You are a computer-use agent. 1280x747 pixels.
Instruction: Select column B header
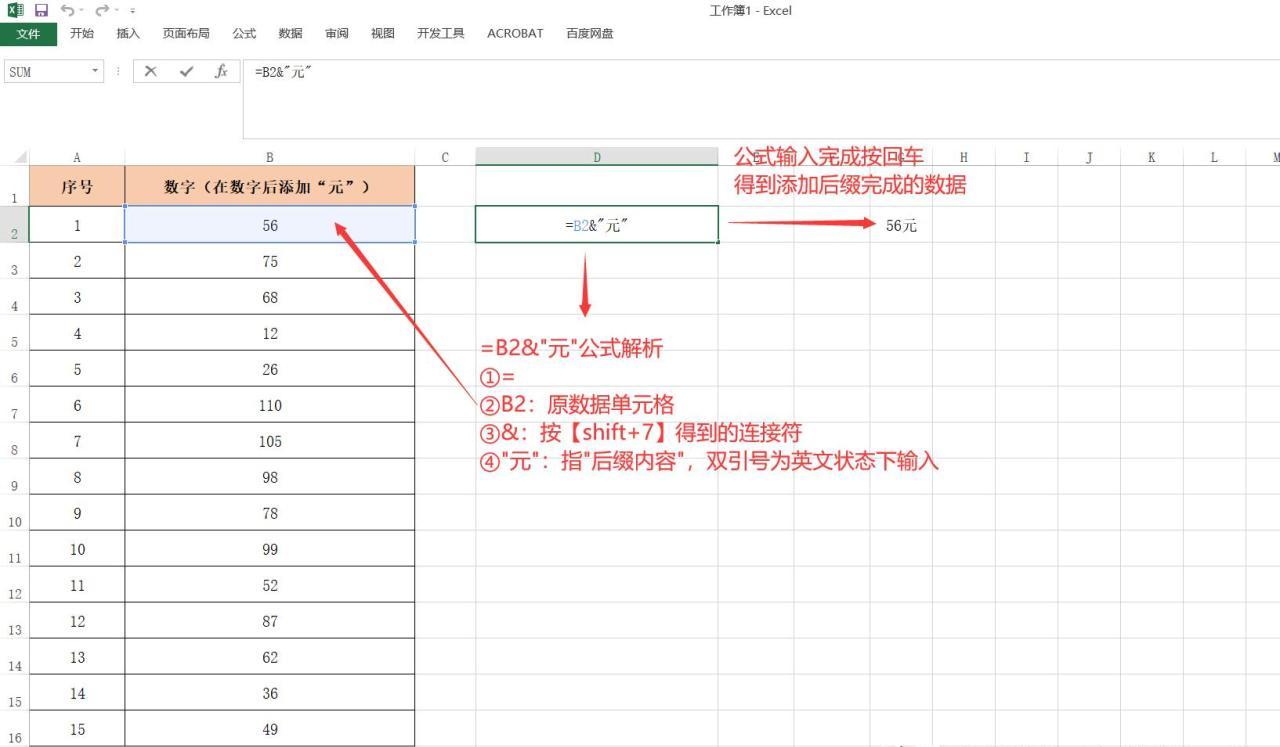point(270,157)
